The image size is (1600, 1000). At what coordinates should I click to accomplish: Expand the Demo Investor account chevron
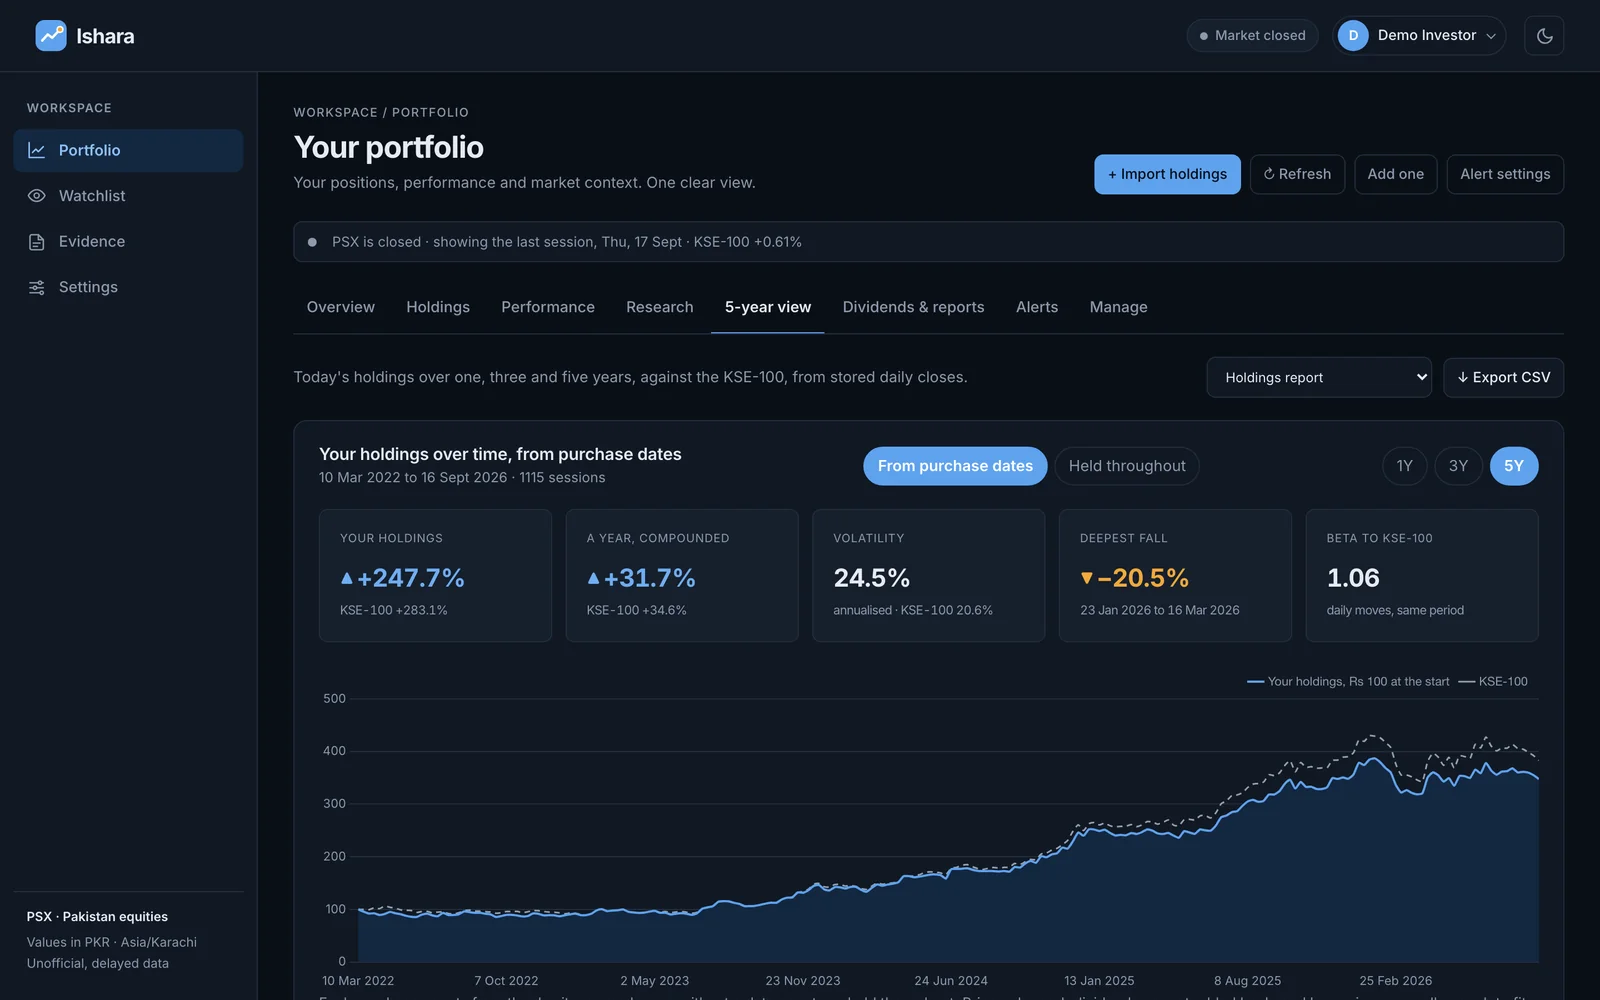(x=1491, y=36)
